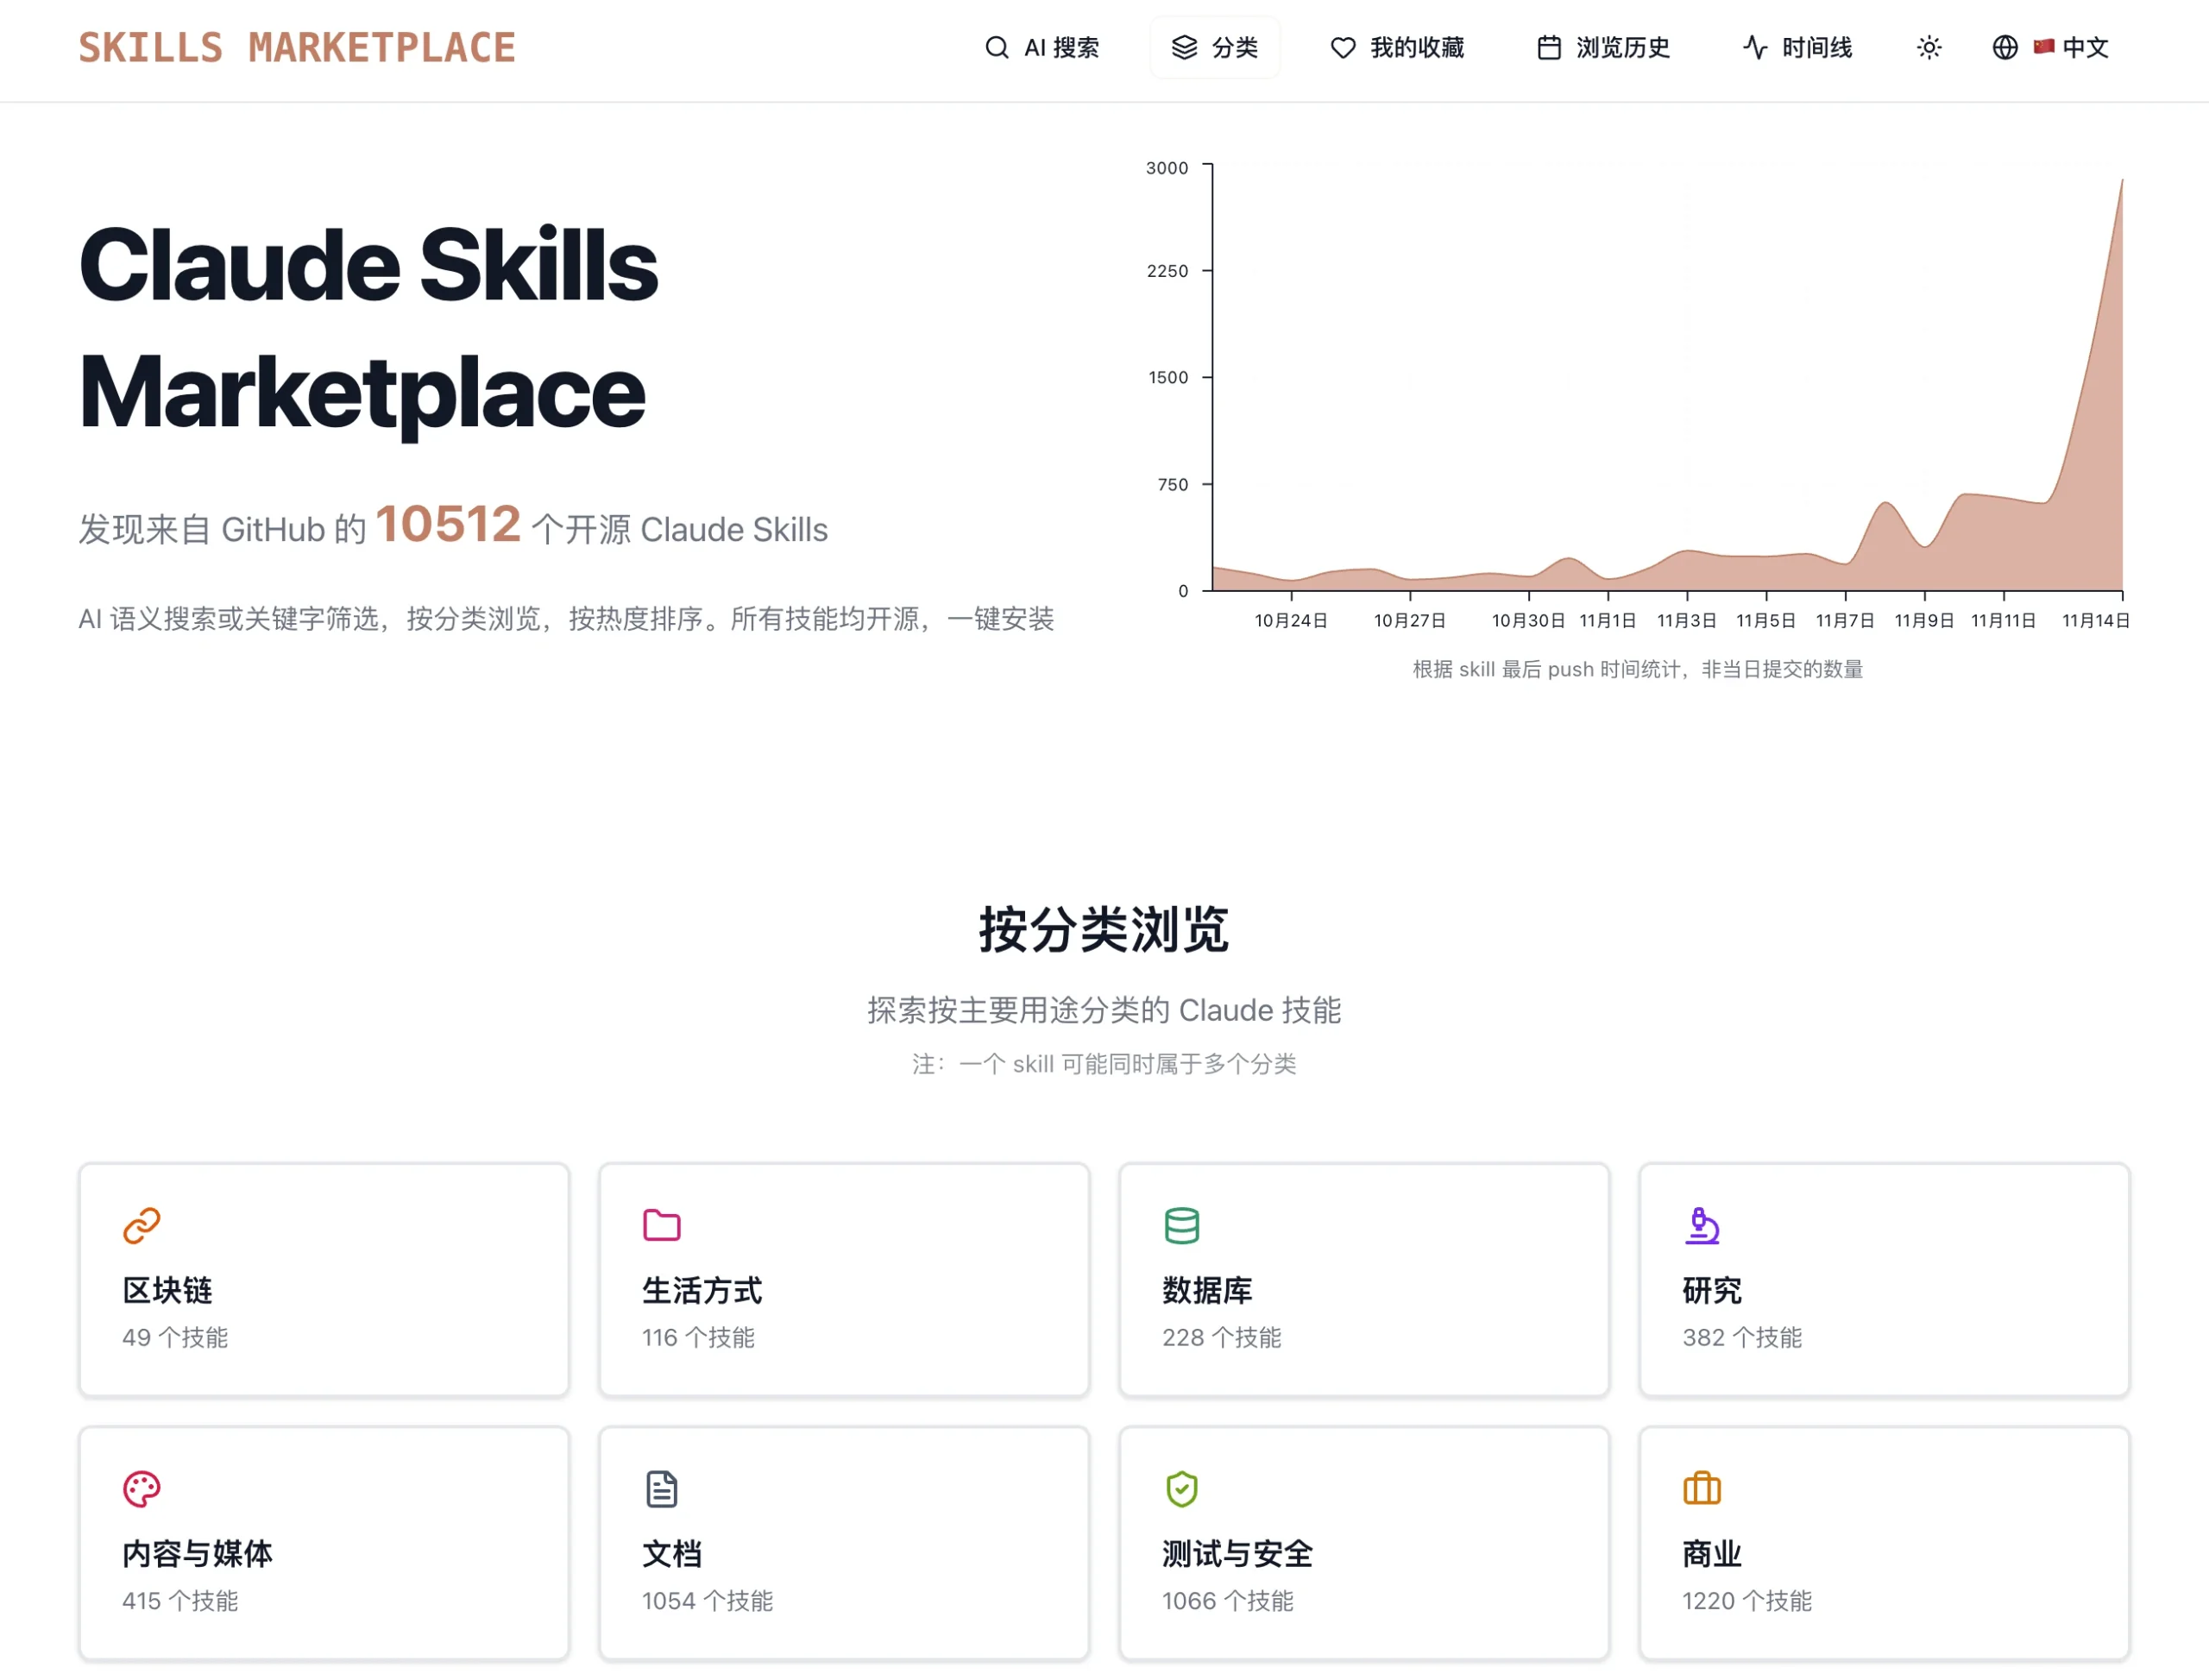Select the chain-link icon on the 区块链 card
The width and height of the screenshot is (2209, 1680).
[x=141, y=1226]
